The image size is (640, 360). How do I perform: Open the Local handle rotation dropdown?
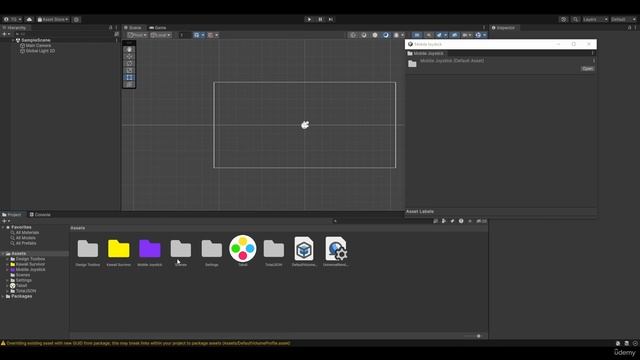point(160,35)
